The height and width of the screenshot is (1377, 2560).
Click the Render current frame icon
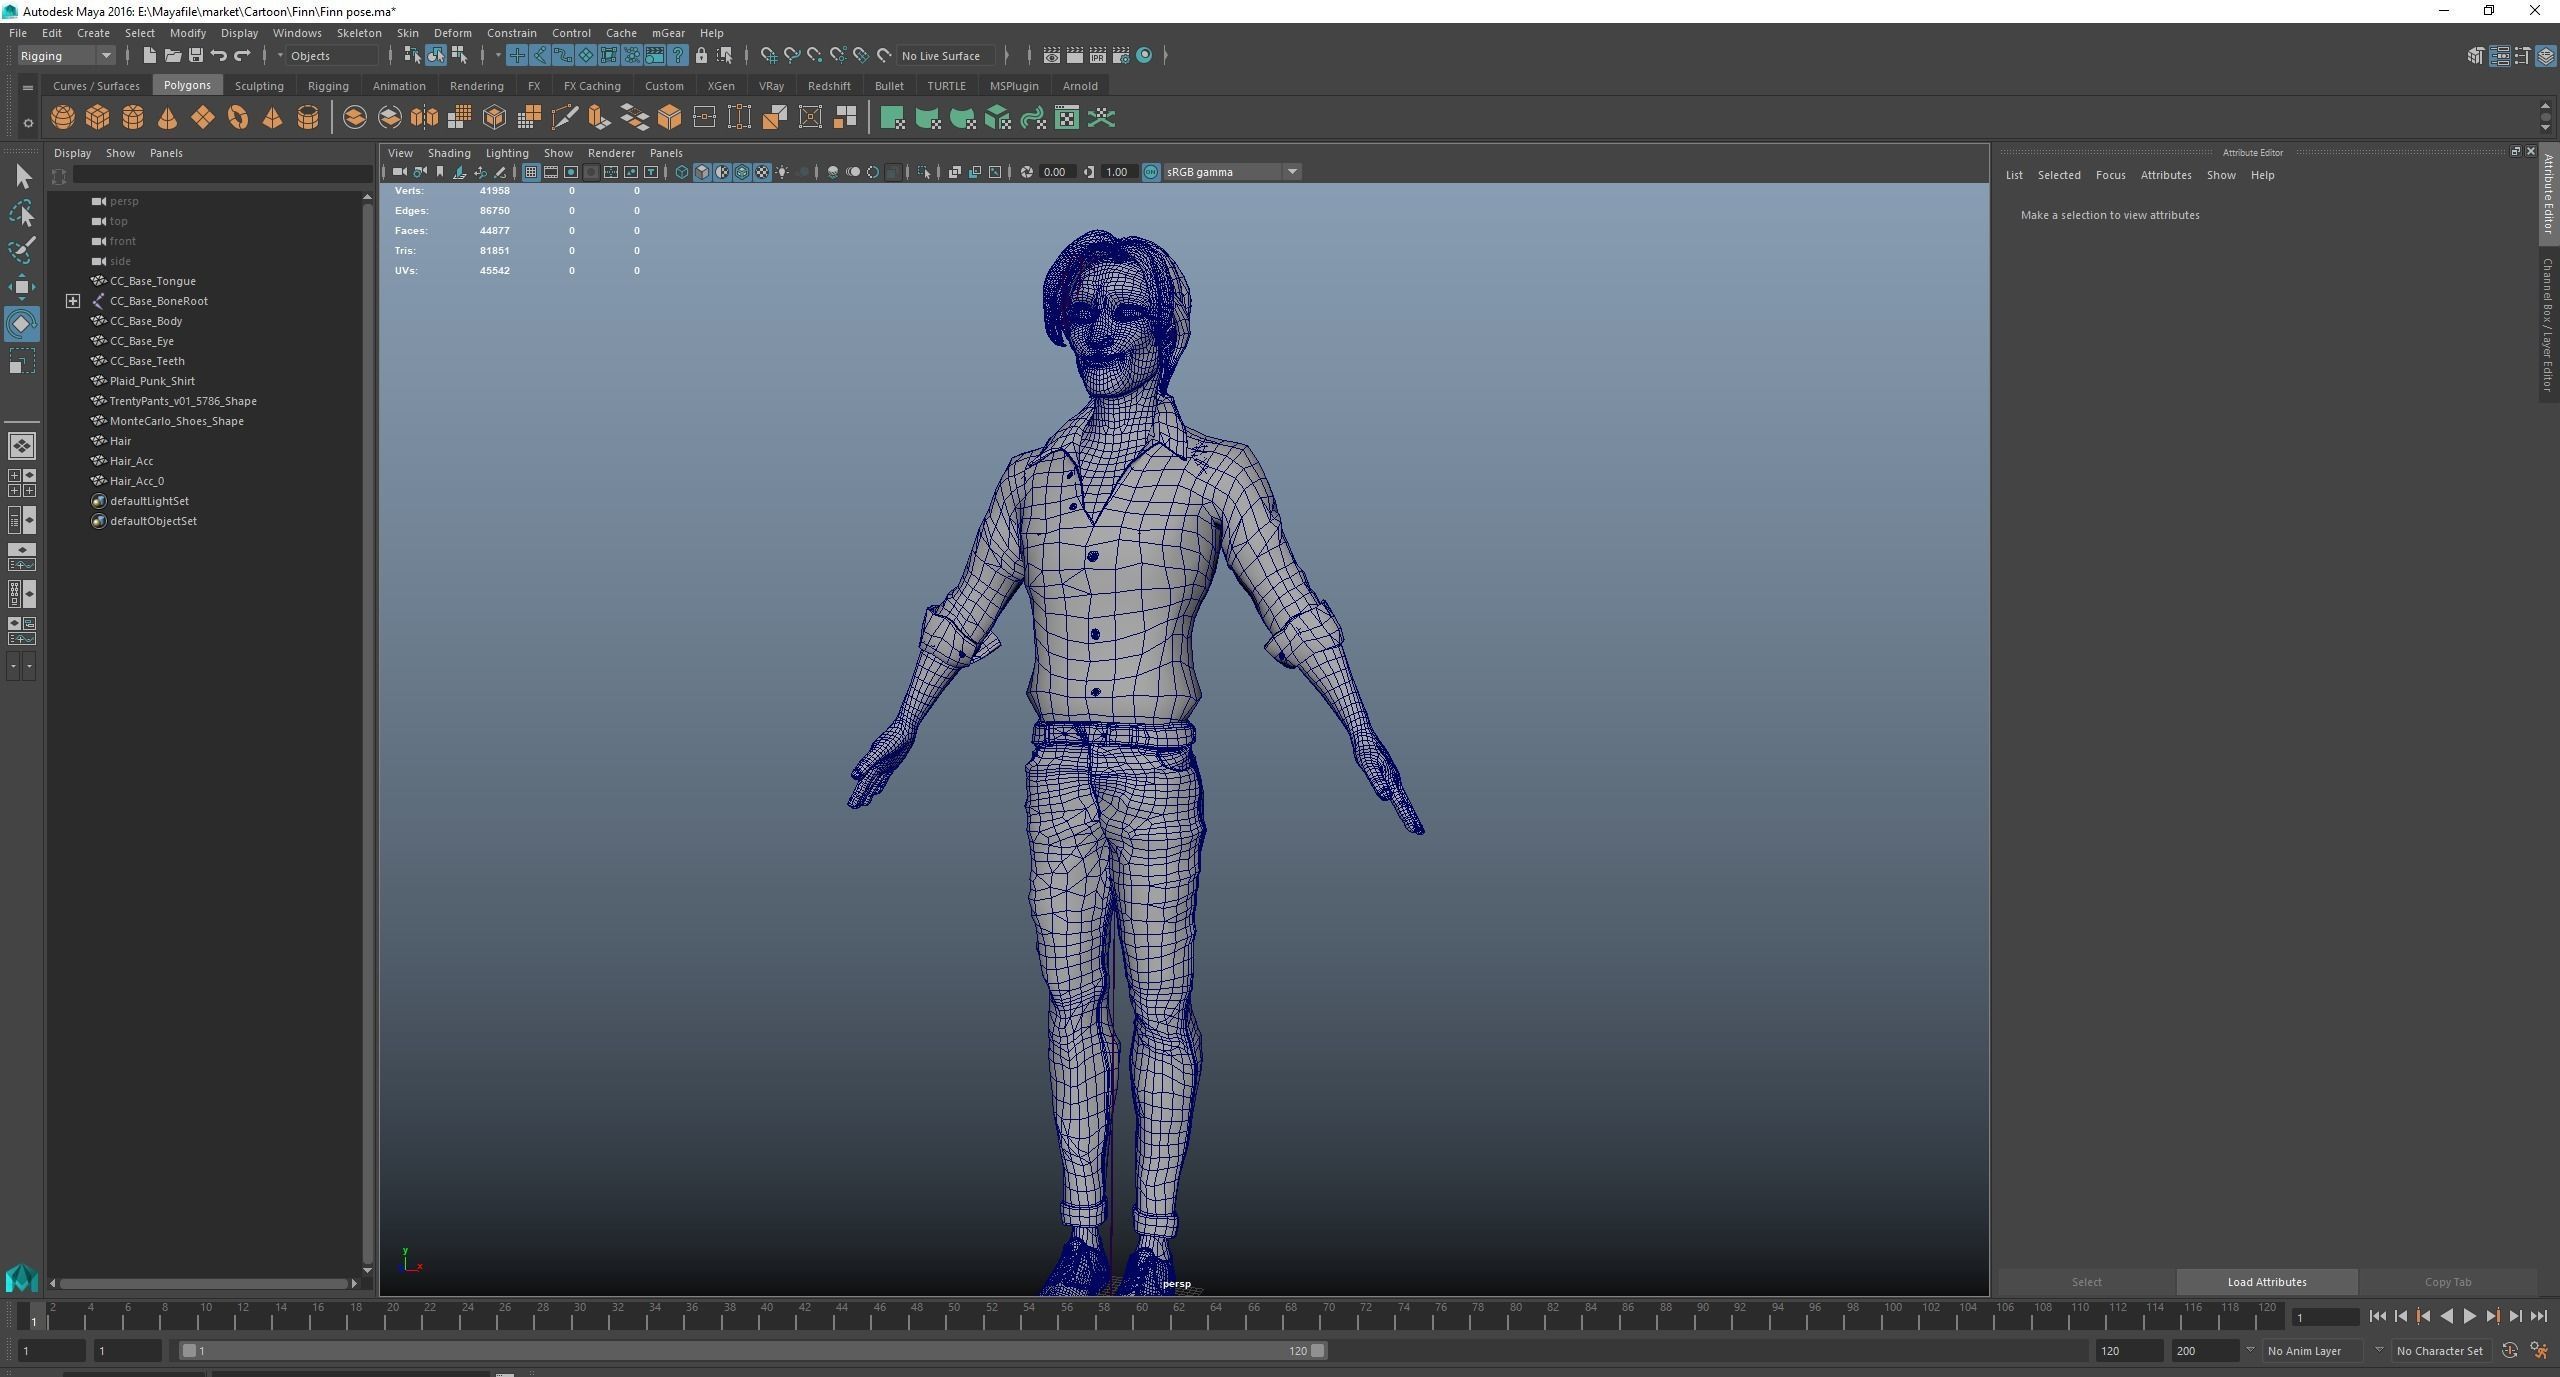[1074, 56]
